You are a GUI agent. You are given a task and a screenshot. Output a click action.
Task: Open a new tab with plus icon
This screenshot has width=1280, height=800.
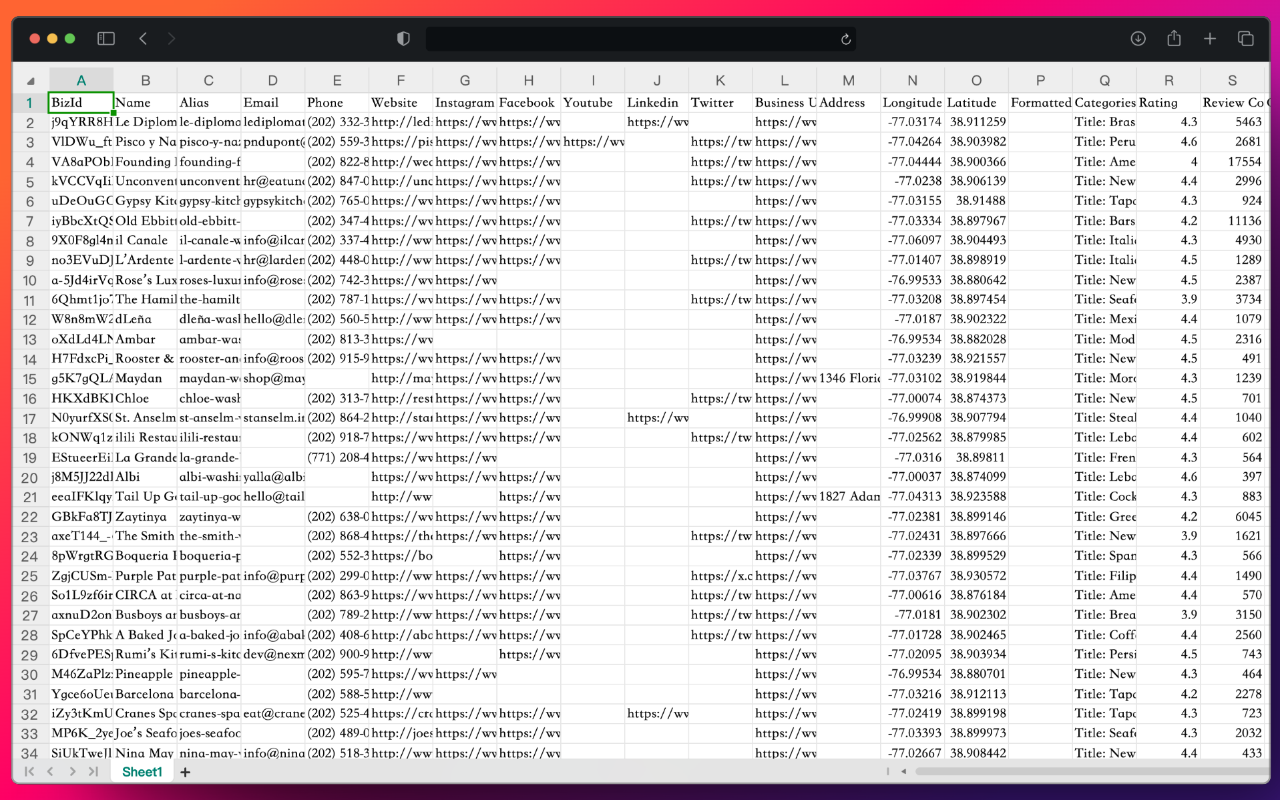[1210, 39]
